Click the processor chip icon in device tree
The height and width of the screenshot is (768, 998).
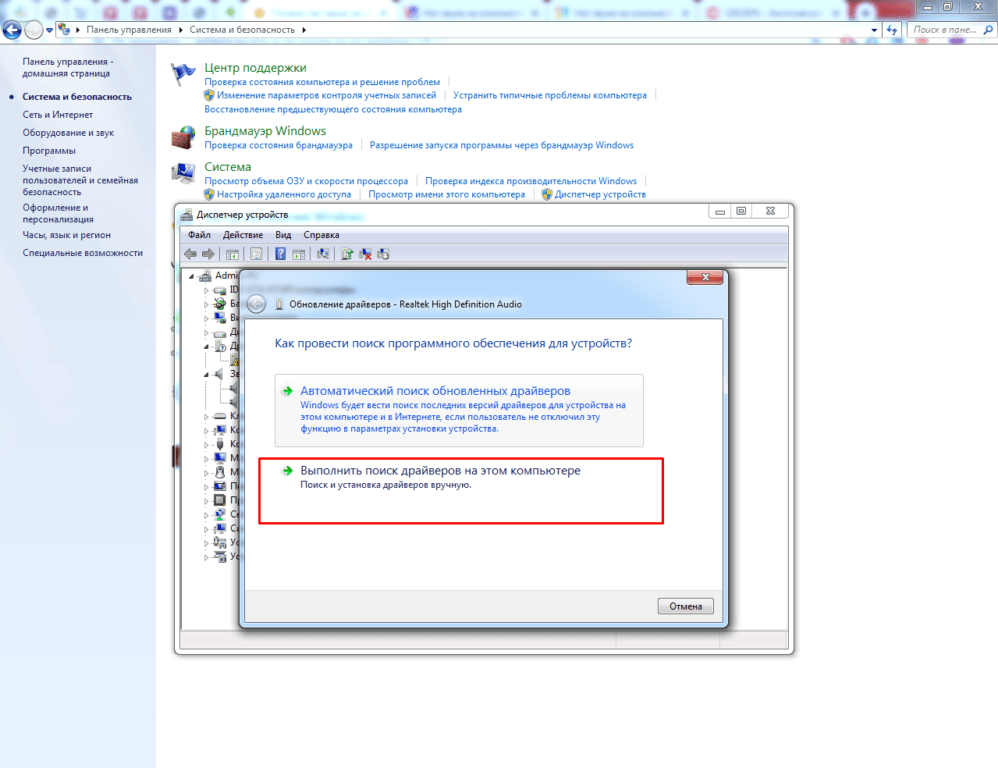click(220, 500)
